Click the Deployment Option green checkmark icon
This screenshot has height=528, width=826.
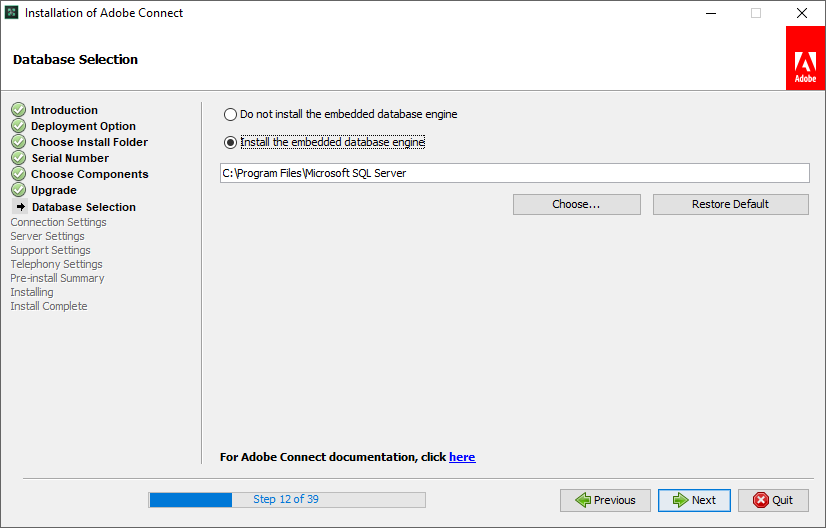(18, 126)
